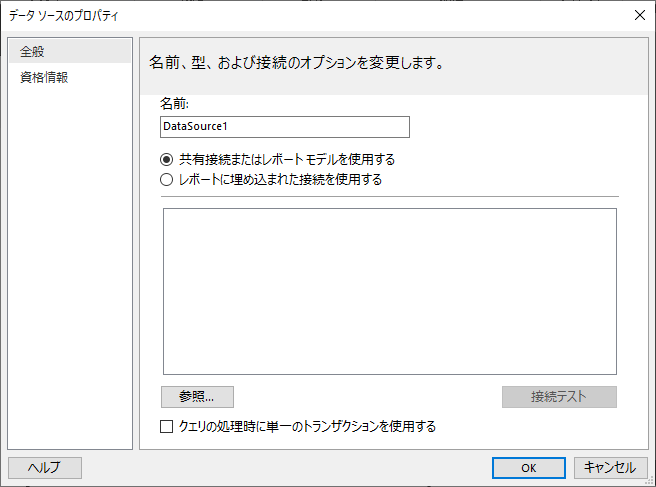656x487 pixels.
Task: Click the text label of the 共有接続 option
Action: pyautogui.click(x=287, y=159)
